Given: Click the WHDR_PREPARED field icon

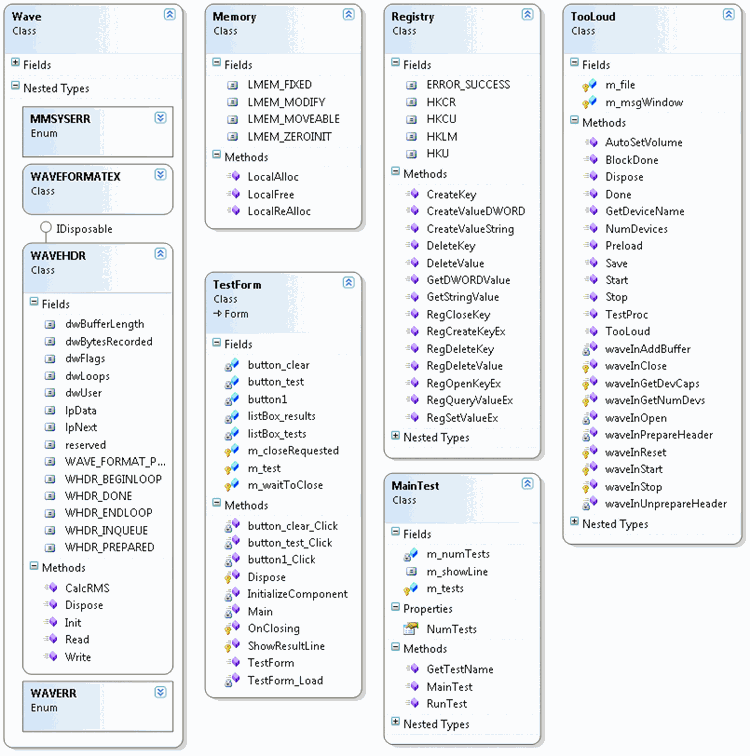Looking at the screenshot, I should (x=50, y=548).
